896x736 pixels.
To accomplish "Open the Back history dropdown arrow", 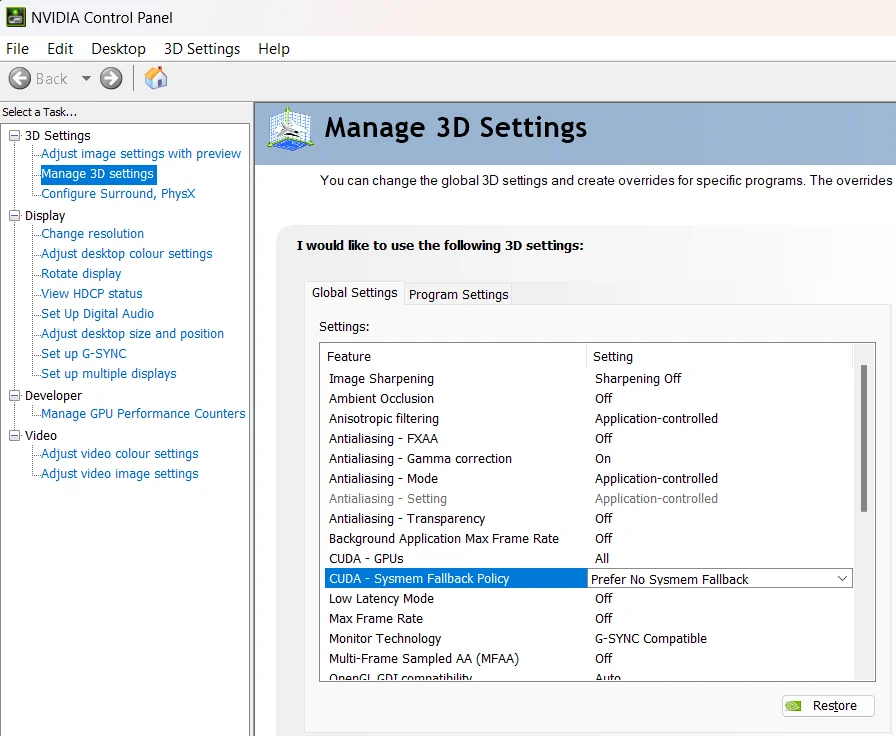I will [x=86, y=78].
